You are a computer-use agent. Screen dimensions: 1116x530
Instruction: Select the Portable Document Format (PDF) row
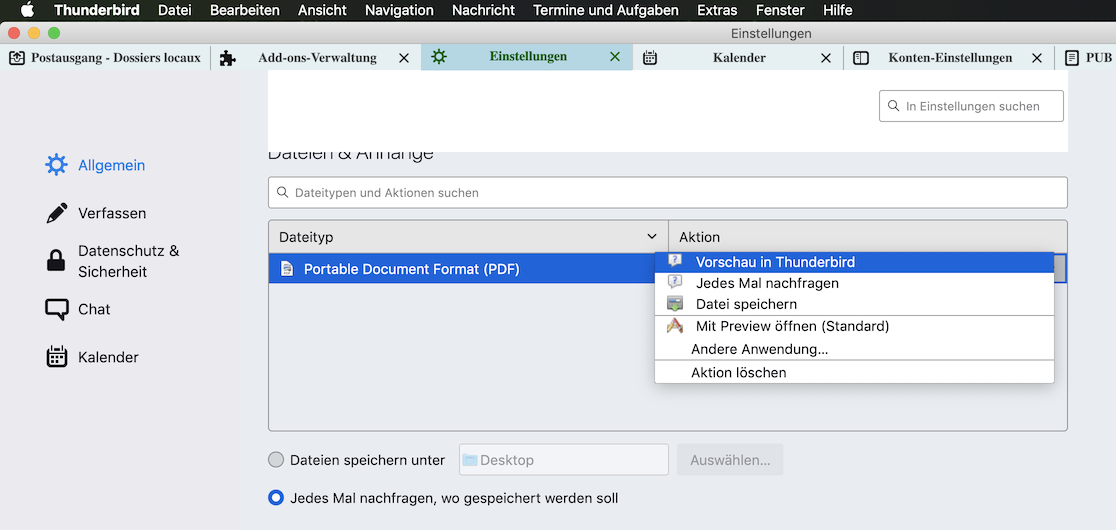pos(461,269)
